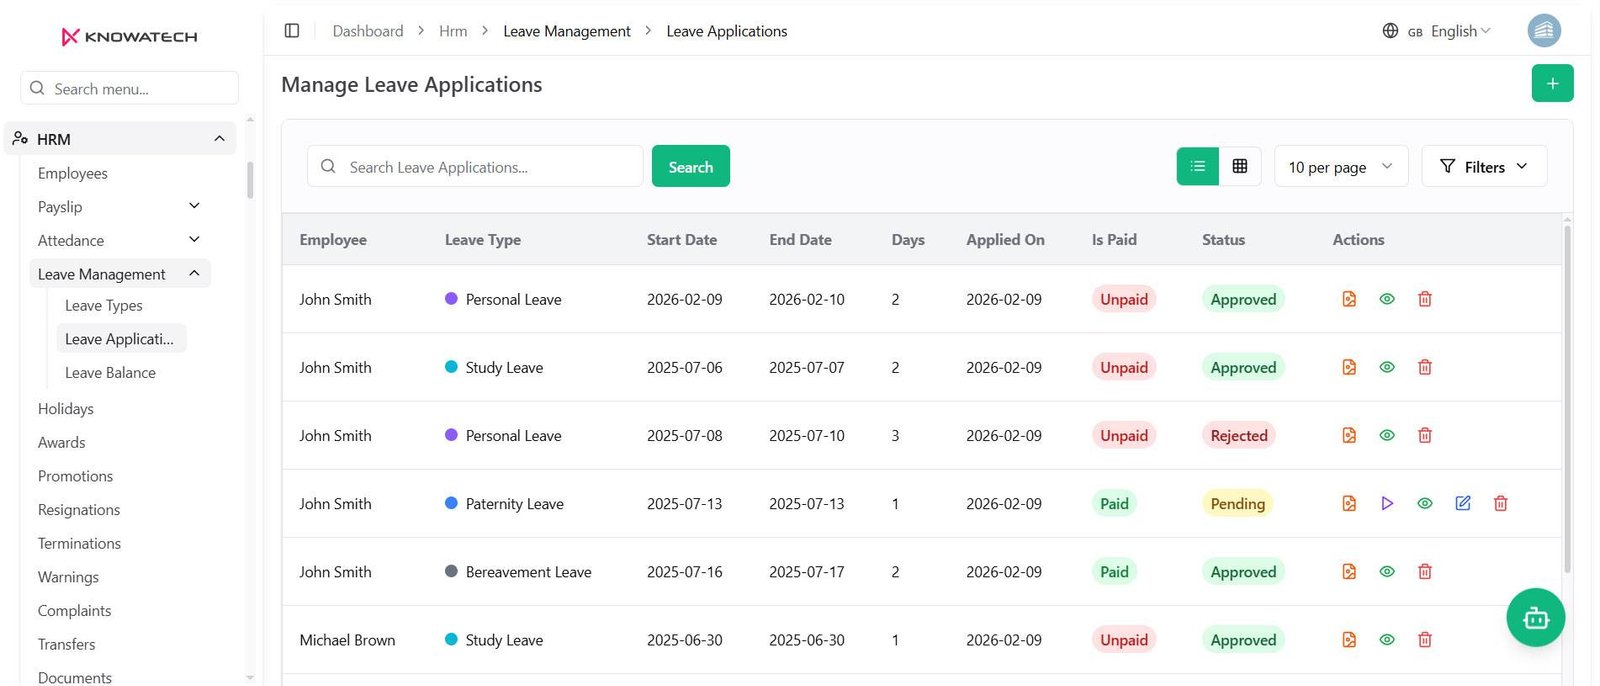Switch to list view
This screenshot has width=1600, height=686.
click(1197, 166)
